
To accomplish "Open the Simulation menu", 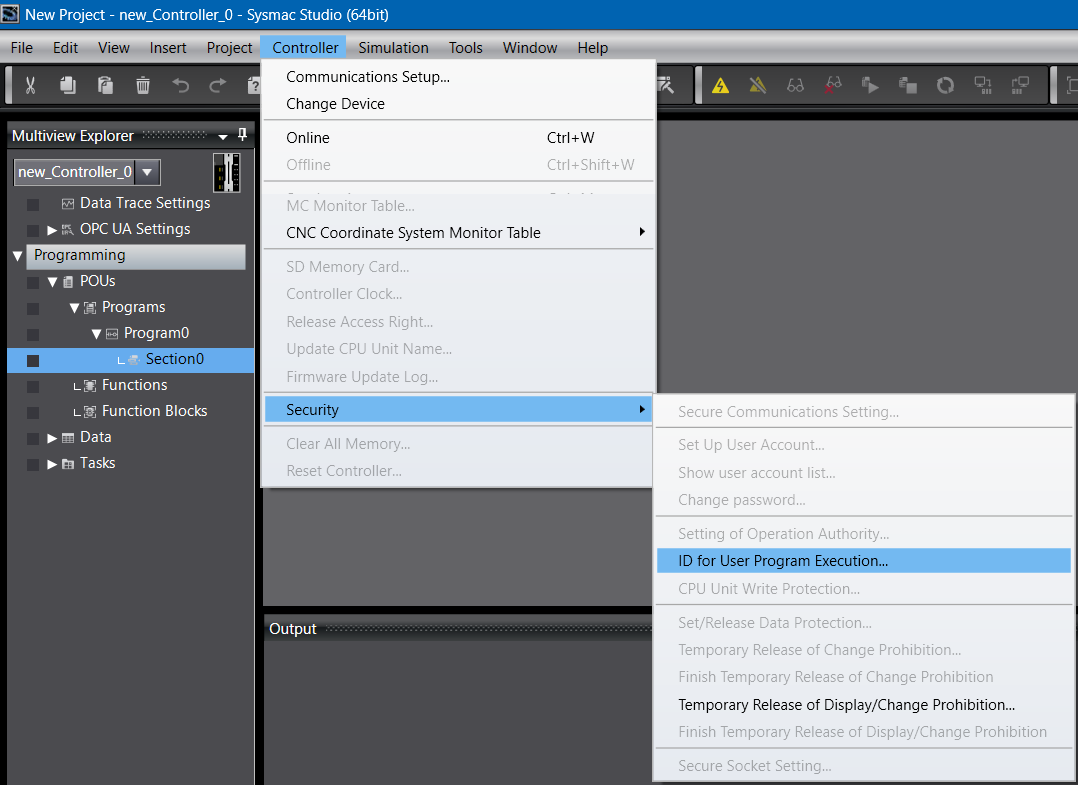I will coord(393,47).
